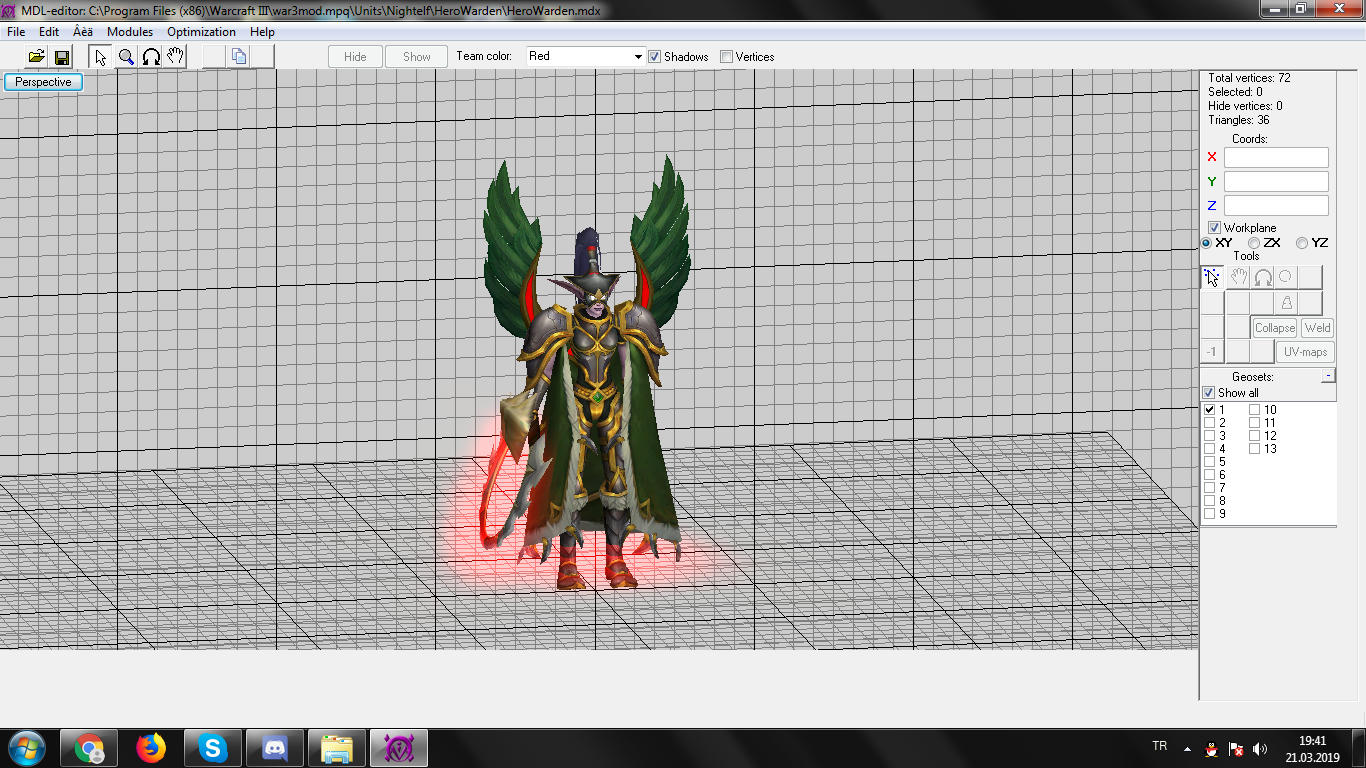Open the File menu

tap(16, 32)
